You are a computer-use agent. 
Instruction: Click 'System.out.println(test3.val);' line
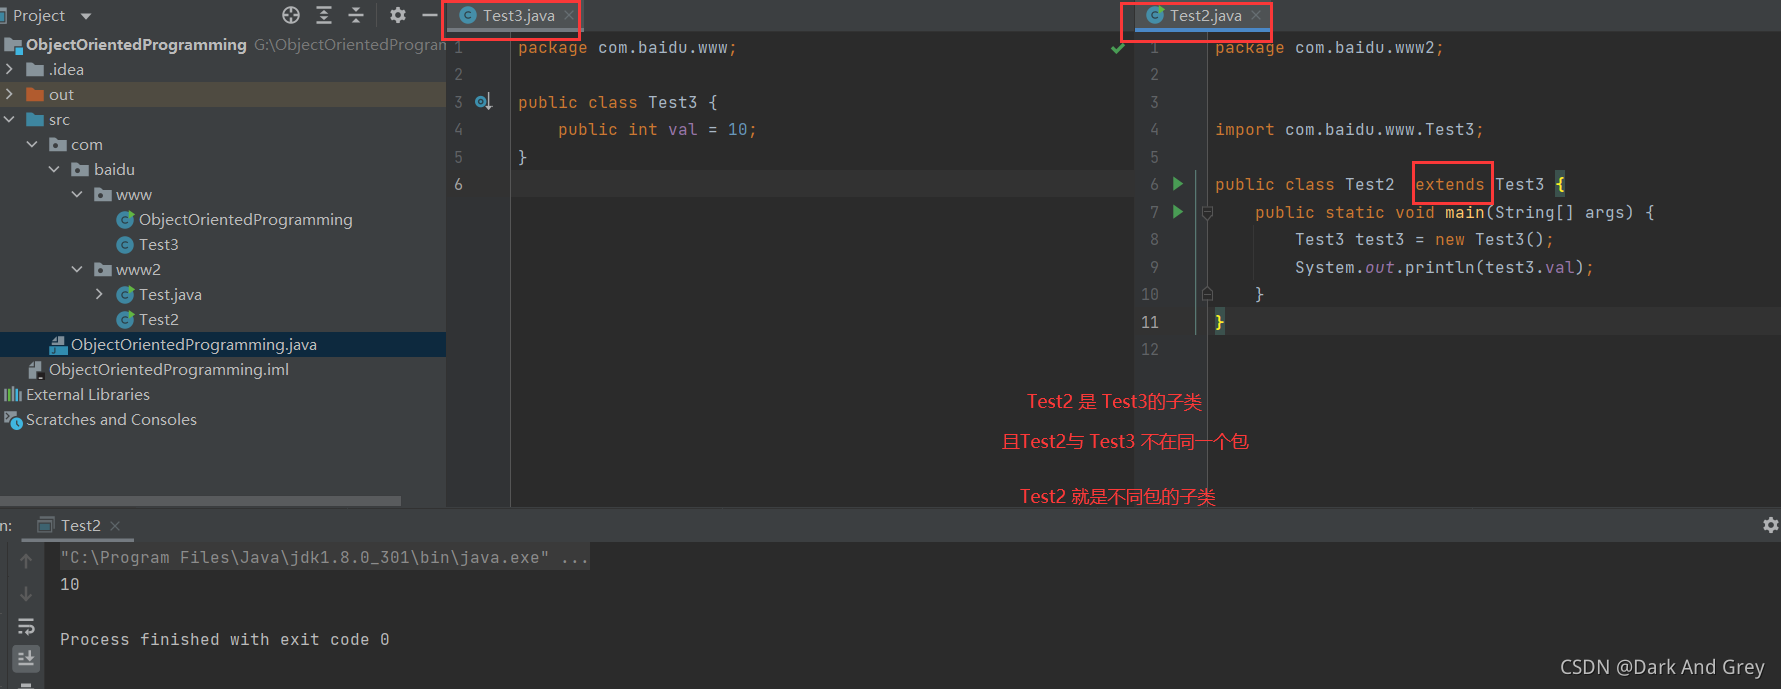(x=1444, y=267)
